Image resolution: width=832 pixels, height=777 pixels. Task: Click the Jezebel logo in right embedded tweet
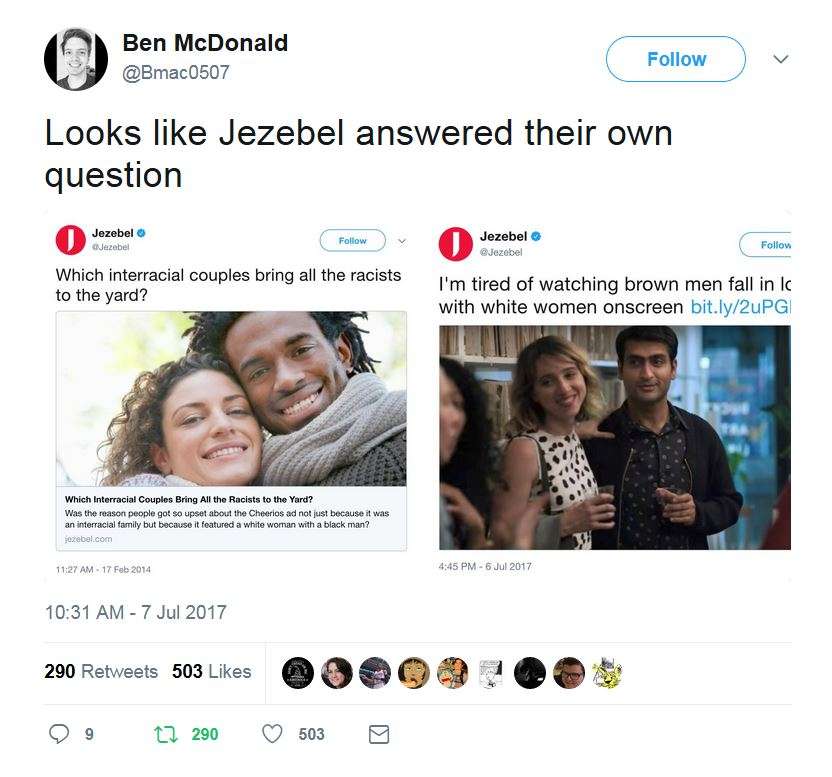(456, 243)
